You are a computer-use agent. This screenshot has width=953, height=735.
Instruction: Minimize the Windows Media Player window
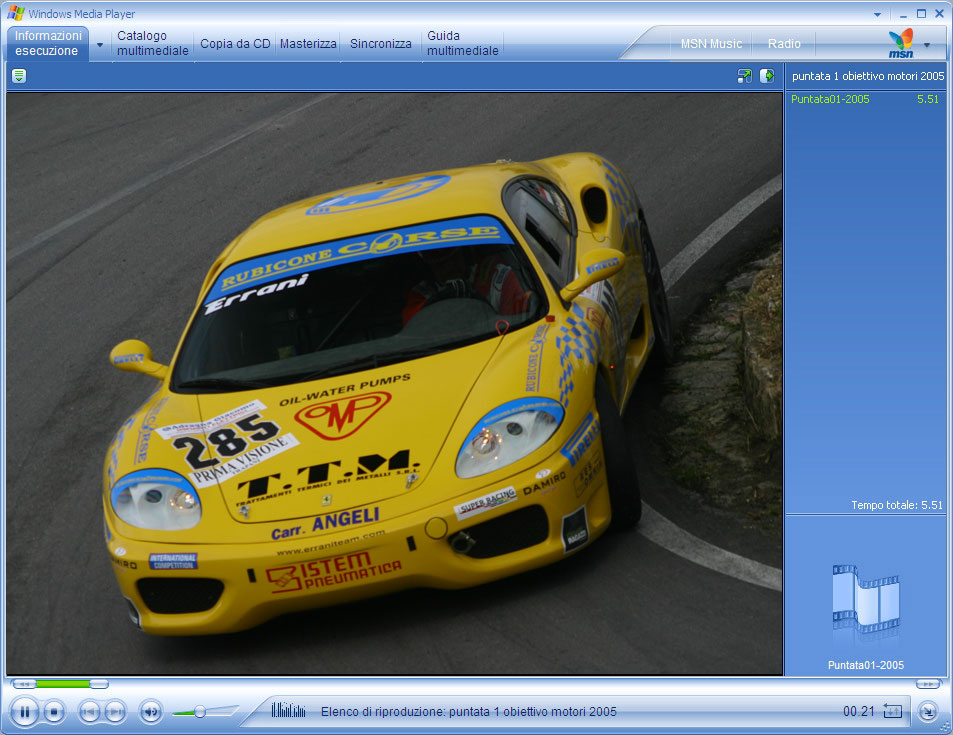[x=904, y=14]
